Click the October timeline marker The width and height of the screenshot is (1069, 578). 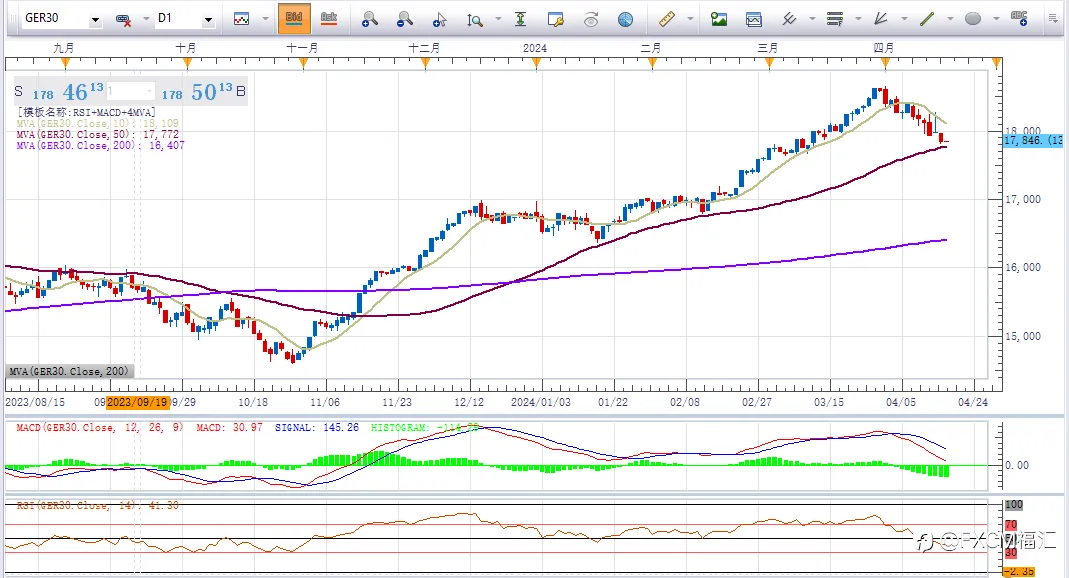[187, 63]
